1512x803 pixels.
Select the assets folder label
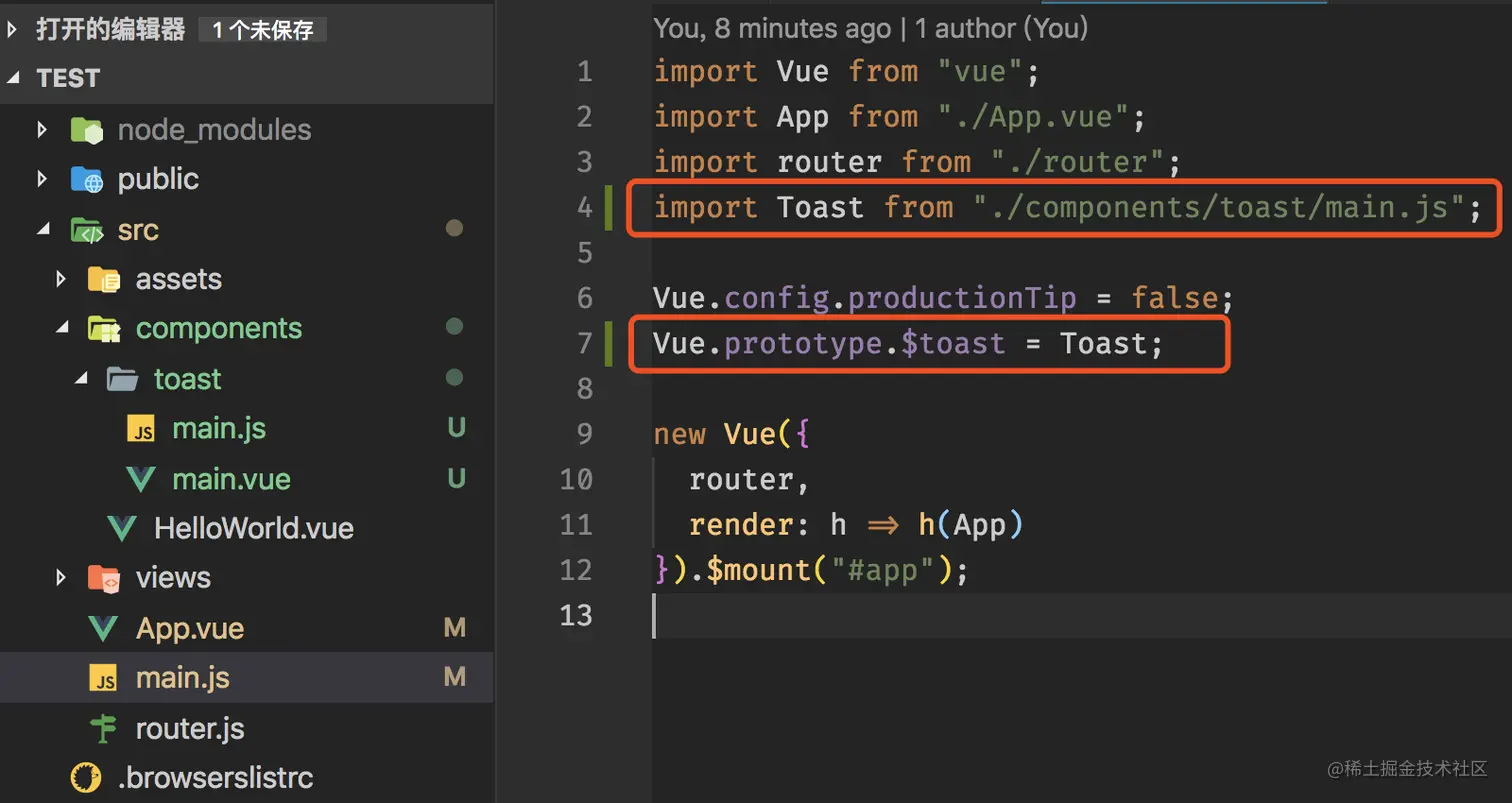pyautogui.click(x=179, y=279)
